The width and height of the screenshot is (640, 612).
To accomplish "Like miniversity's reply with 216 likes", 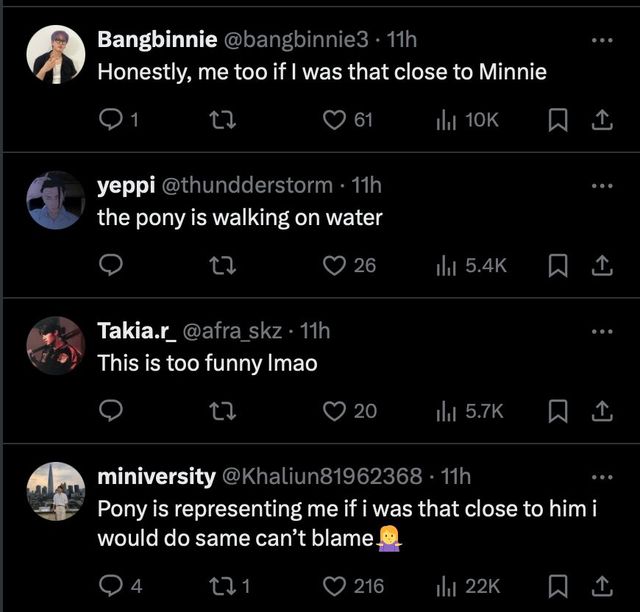I will (x=335, y=586).
